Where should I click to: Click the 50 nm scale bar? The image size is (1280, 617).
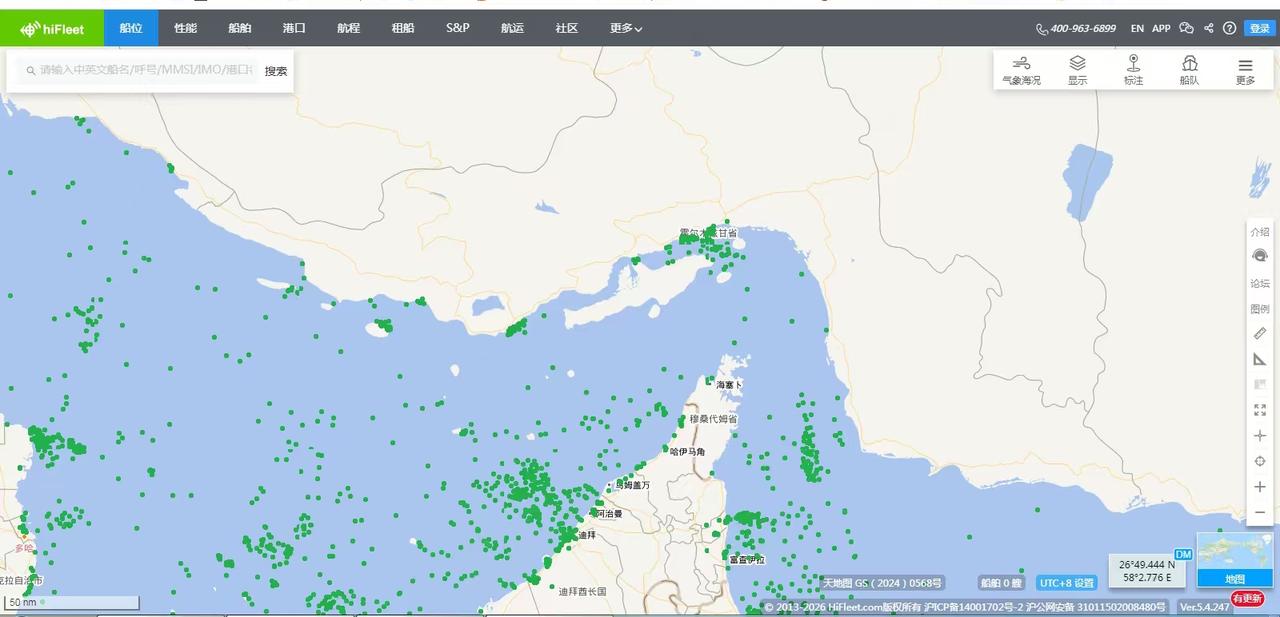(71, 602)
